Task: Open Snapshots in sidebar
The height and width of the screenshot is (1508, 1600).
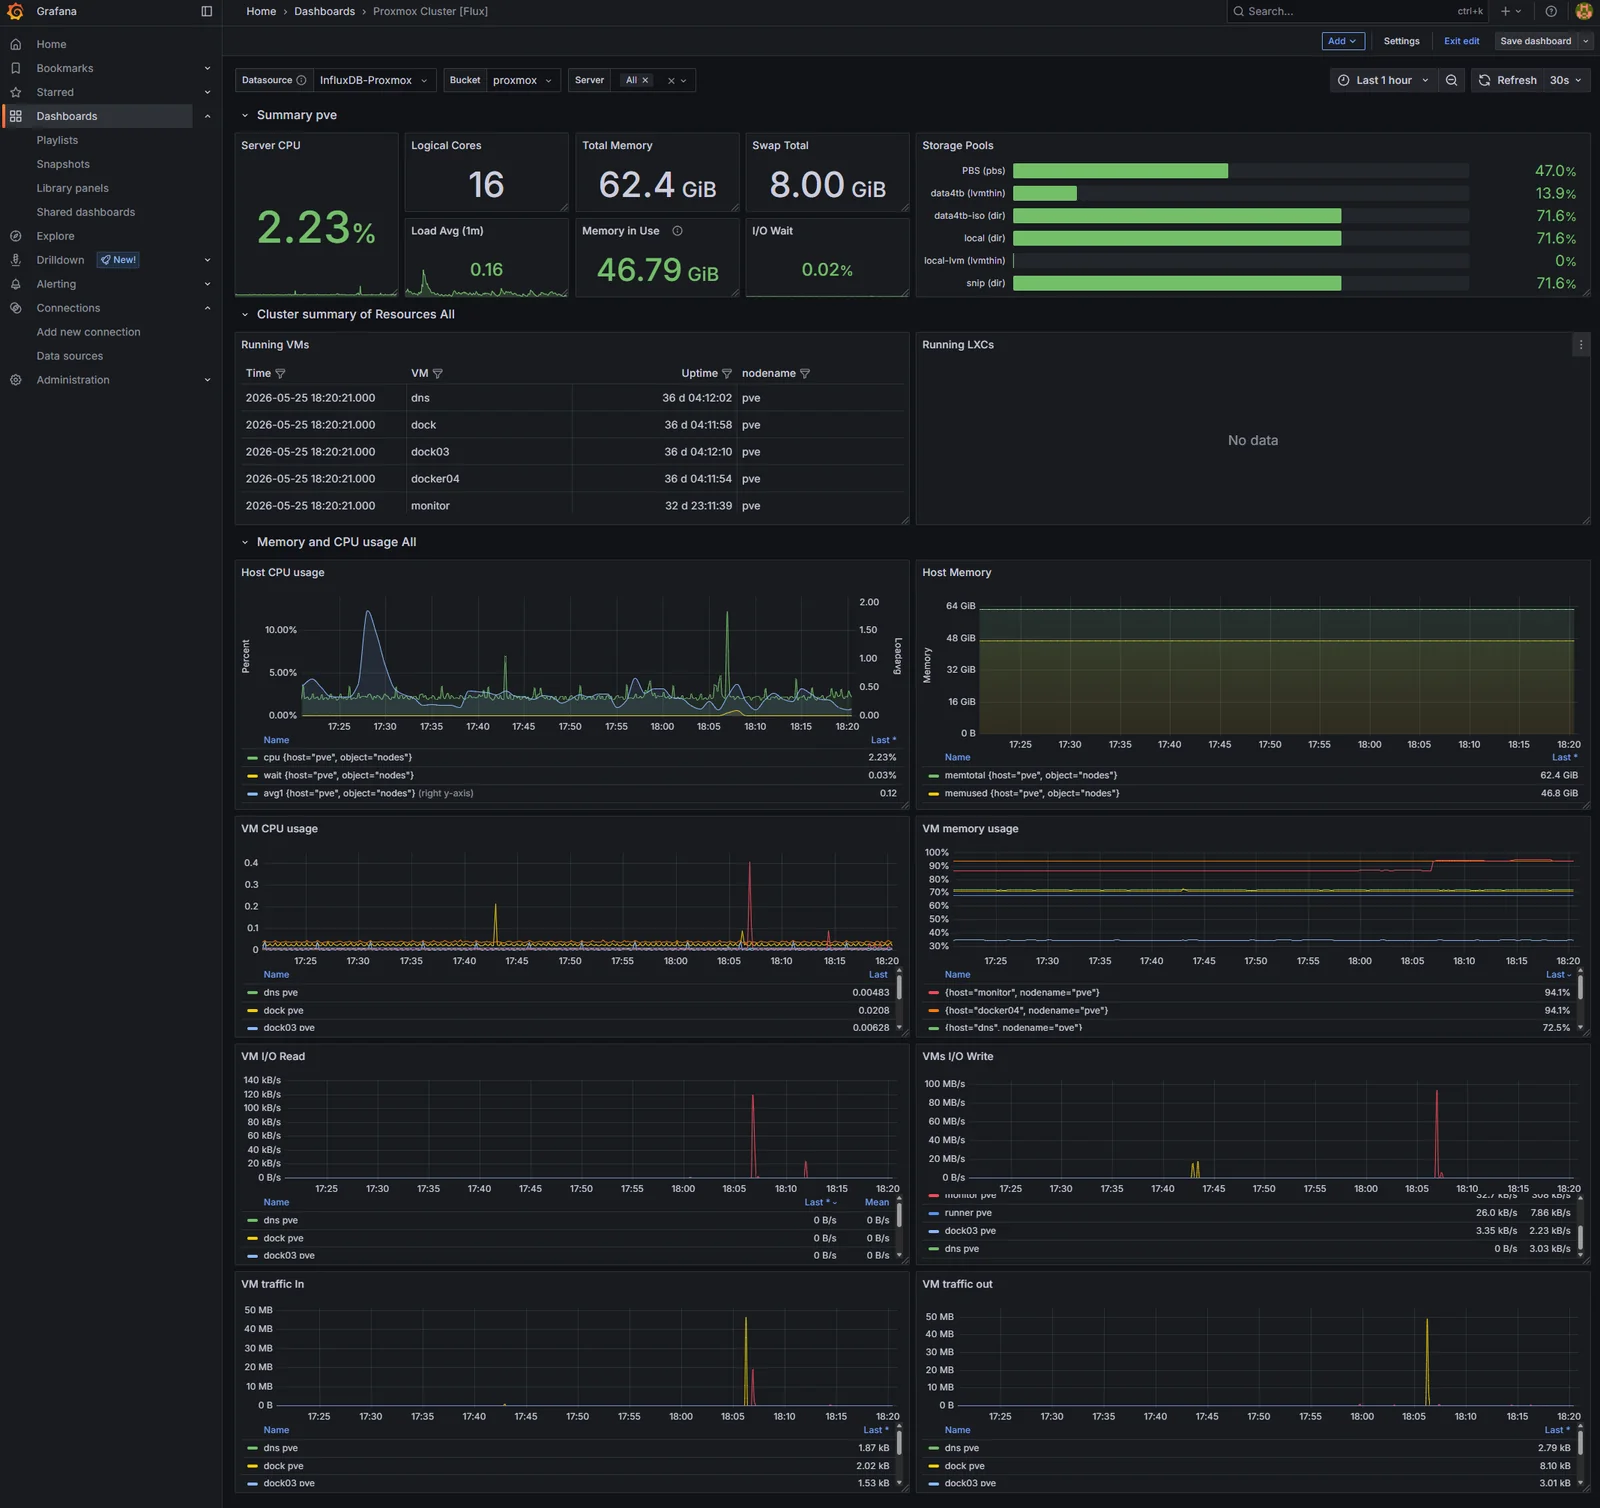Action: (63, 164)
